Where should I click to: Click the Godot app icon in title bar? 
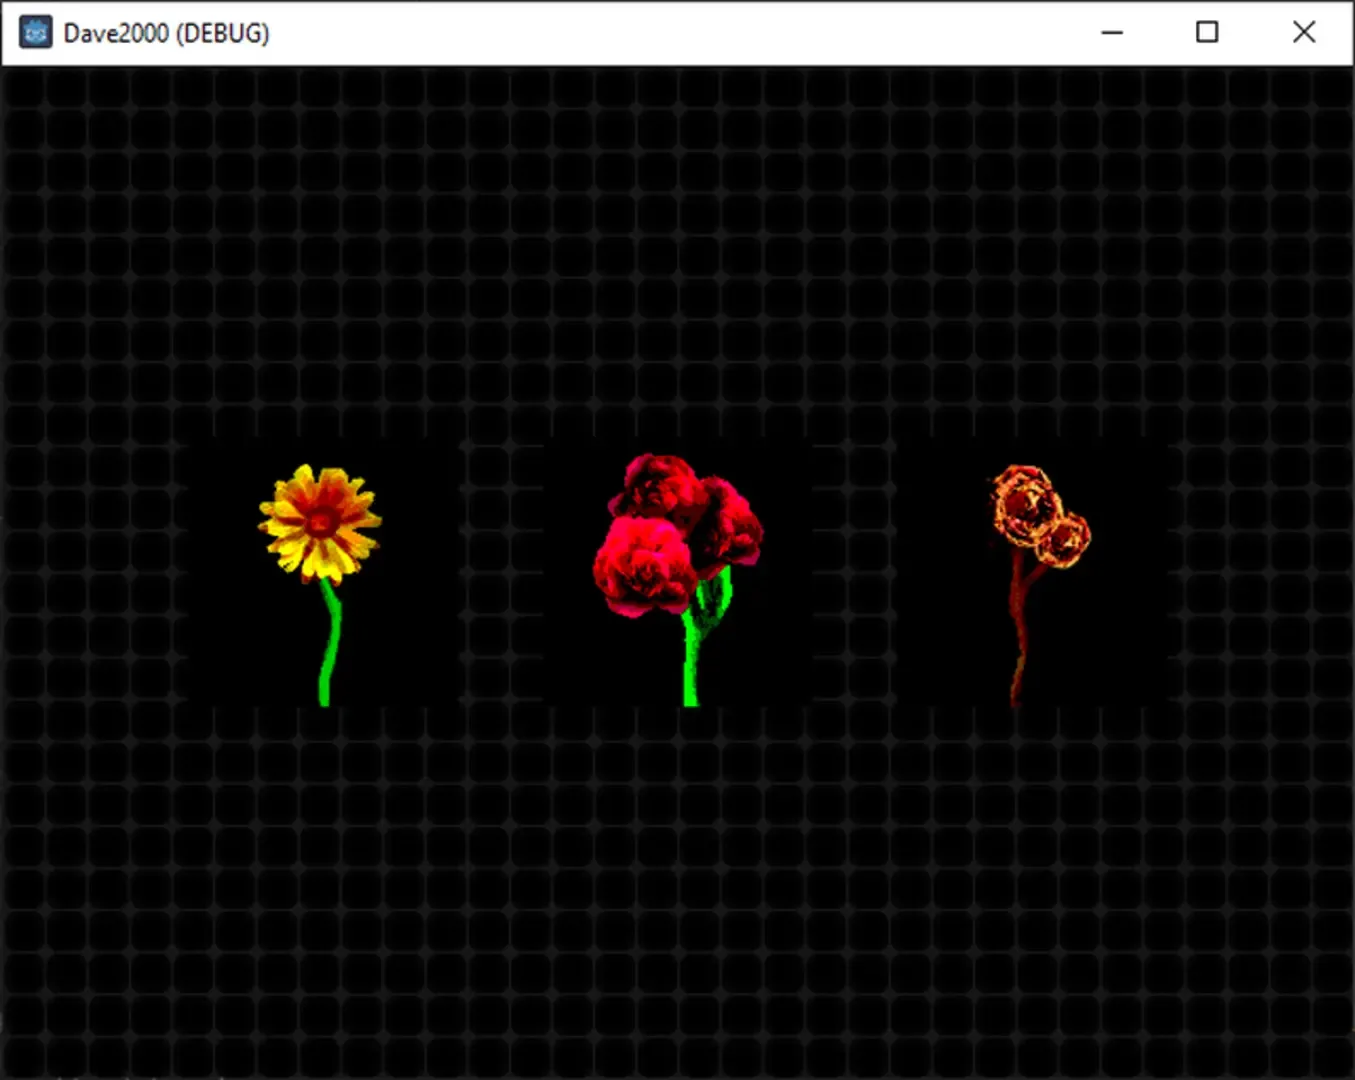(36, 33)
